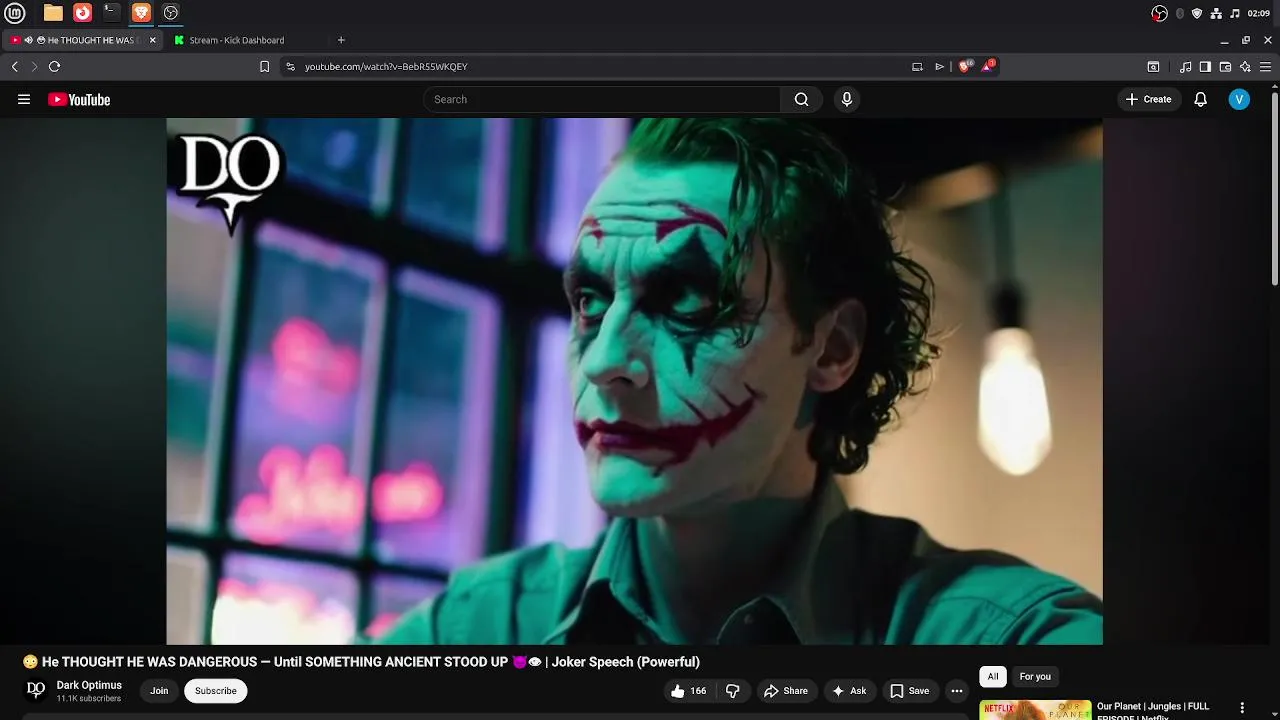Open the file manager from the panel

(53, 13)
